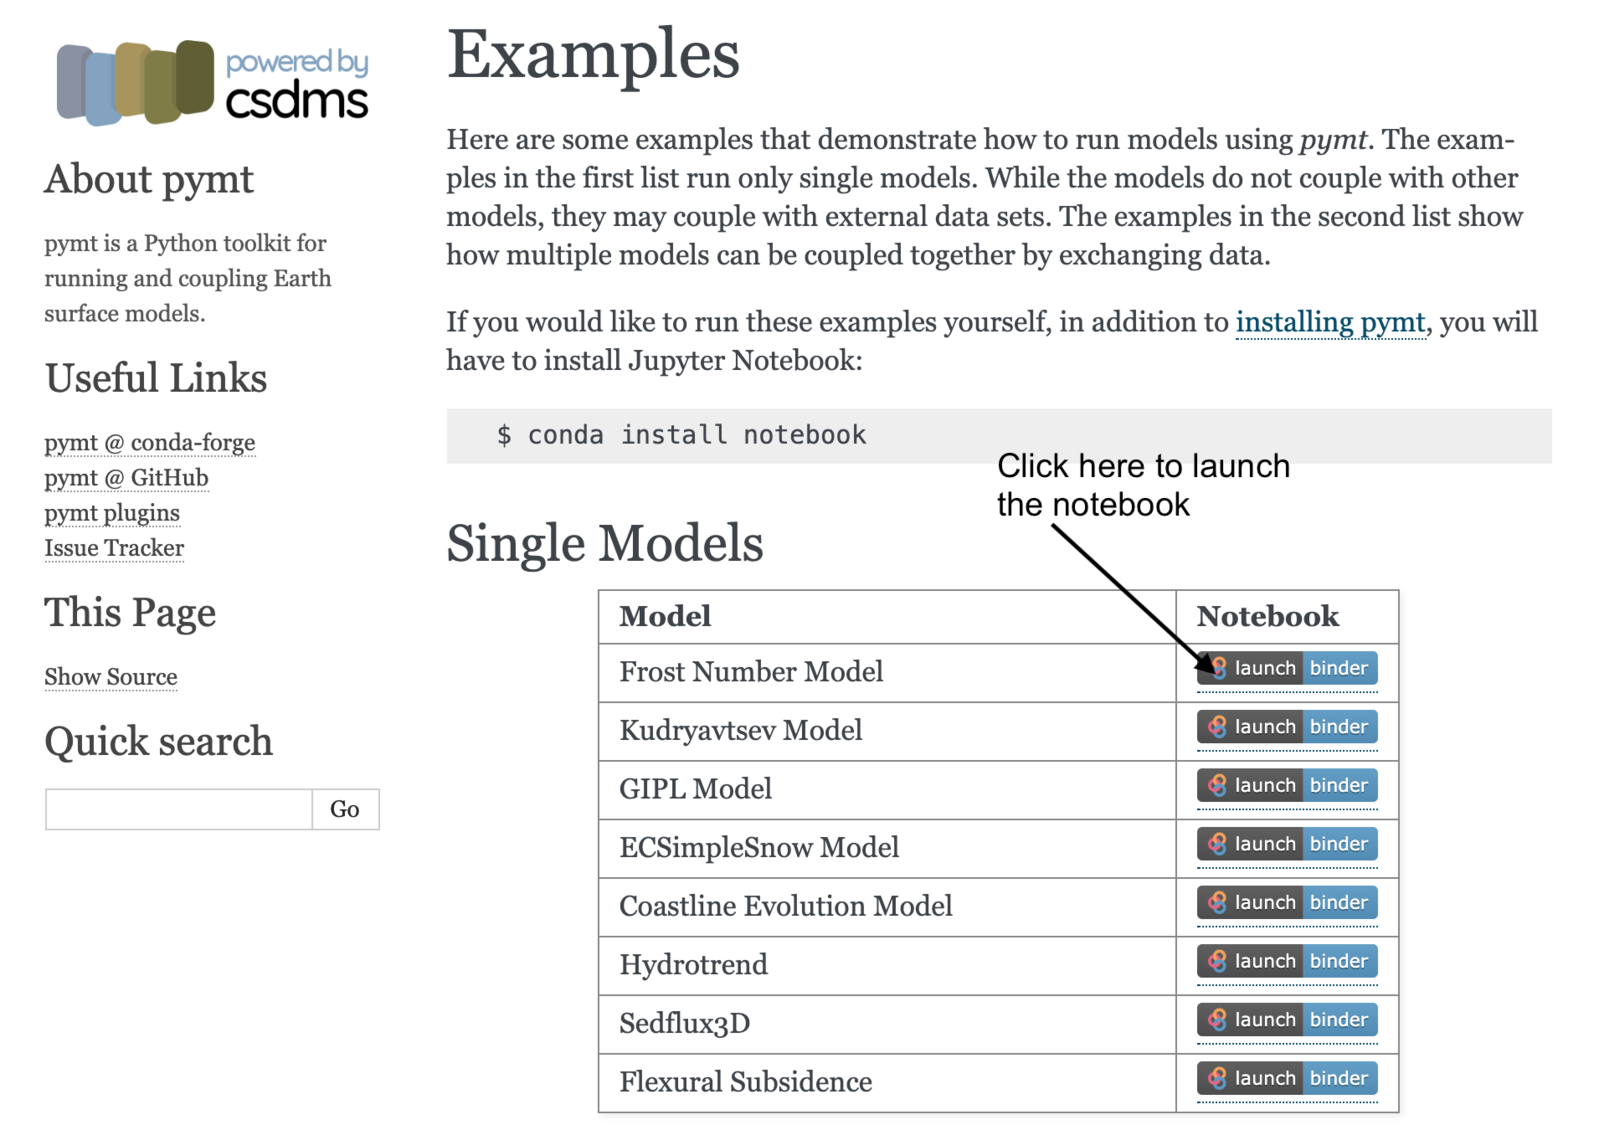Viewport: 1599px width, 1130px height.
Task: Click the Show Source link
Action: coord(111,677)
